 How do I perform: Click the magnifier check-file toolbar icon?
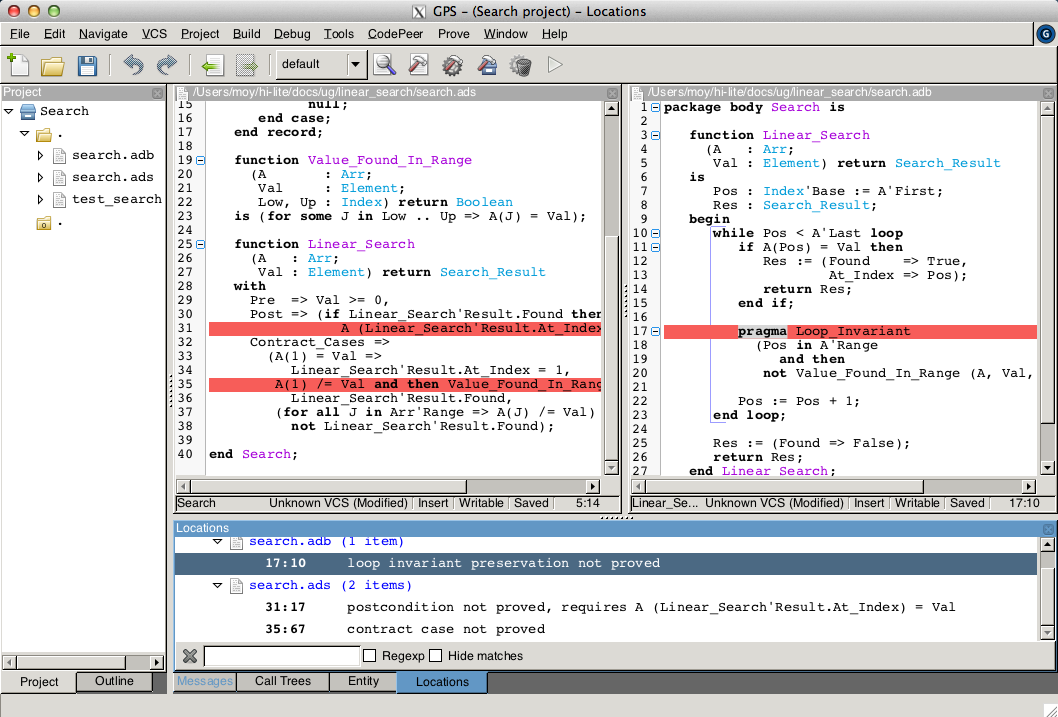click(385, 65)
